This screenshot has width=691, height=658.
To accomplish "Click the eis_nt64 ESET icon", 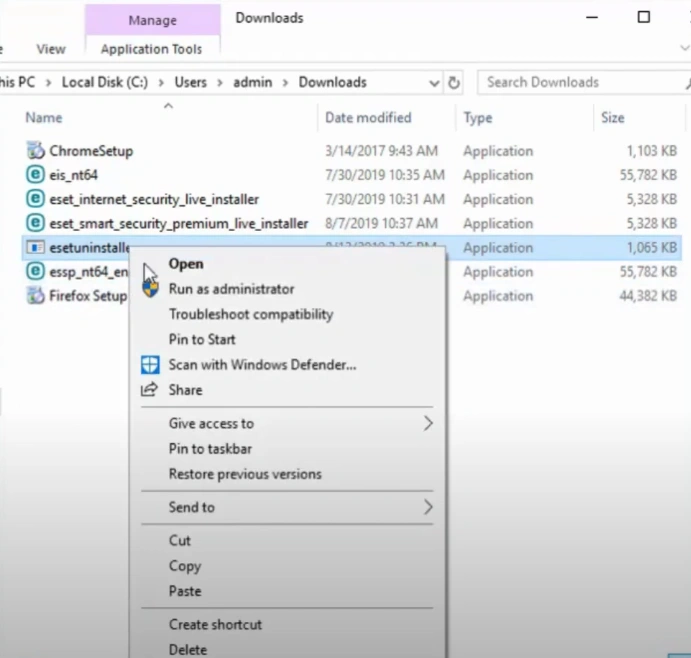I will (35, 175).
